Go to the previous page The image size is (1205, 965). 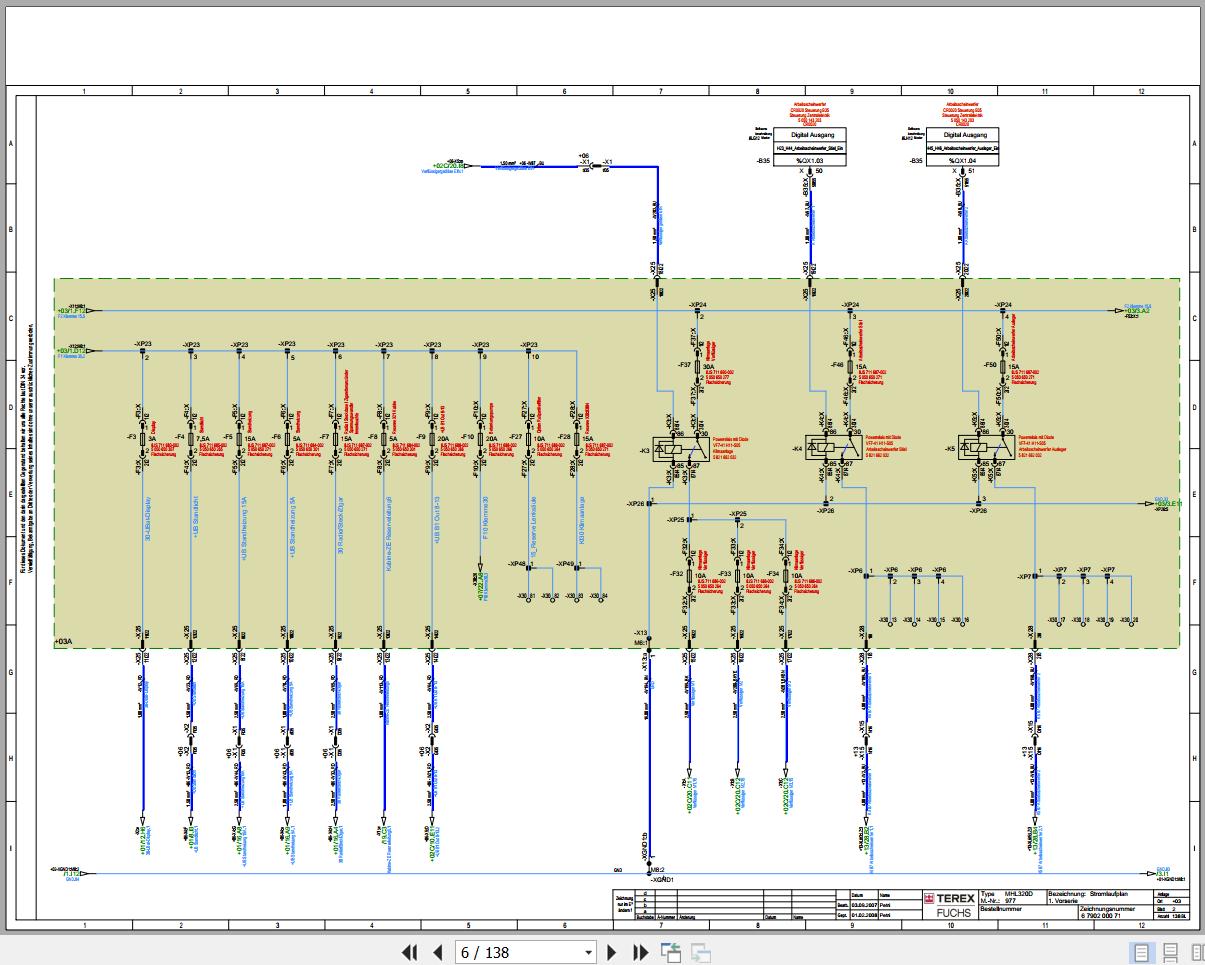tap(437, 952)
